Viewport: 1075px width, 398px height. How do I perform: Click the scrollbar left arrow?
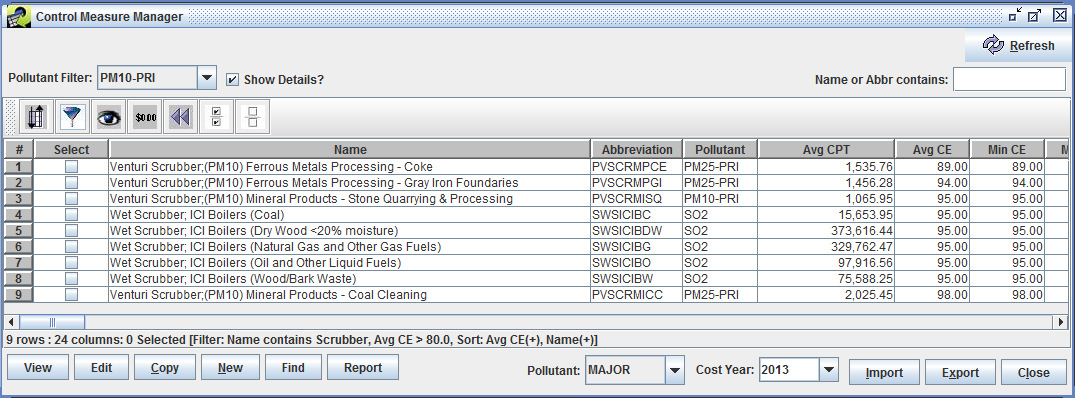(x=12, y=322)
